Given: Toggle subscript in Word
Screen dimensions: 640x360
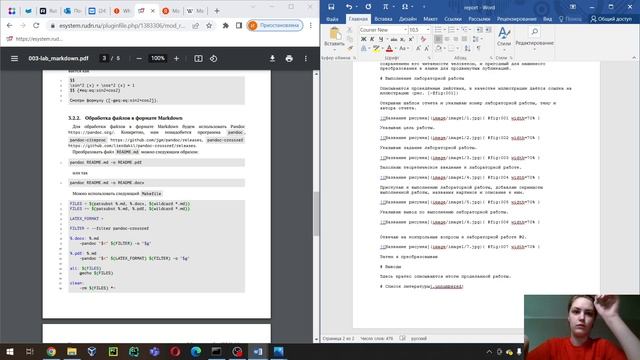Looking at the screenshot, I should pos(402,39).
